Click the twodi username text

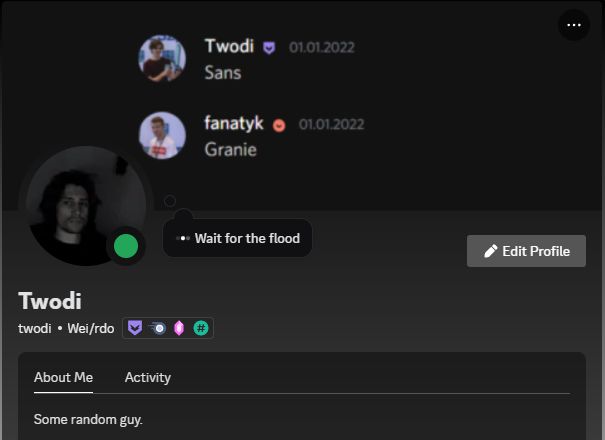tap(35, 328)
